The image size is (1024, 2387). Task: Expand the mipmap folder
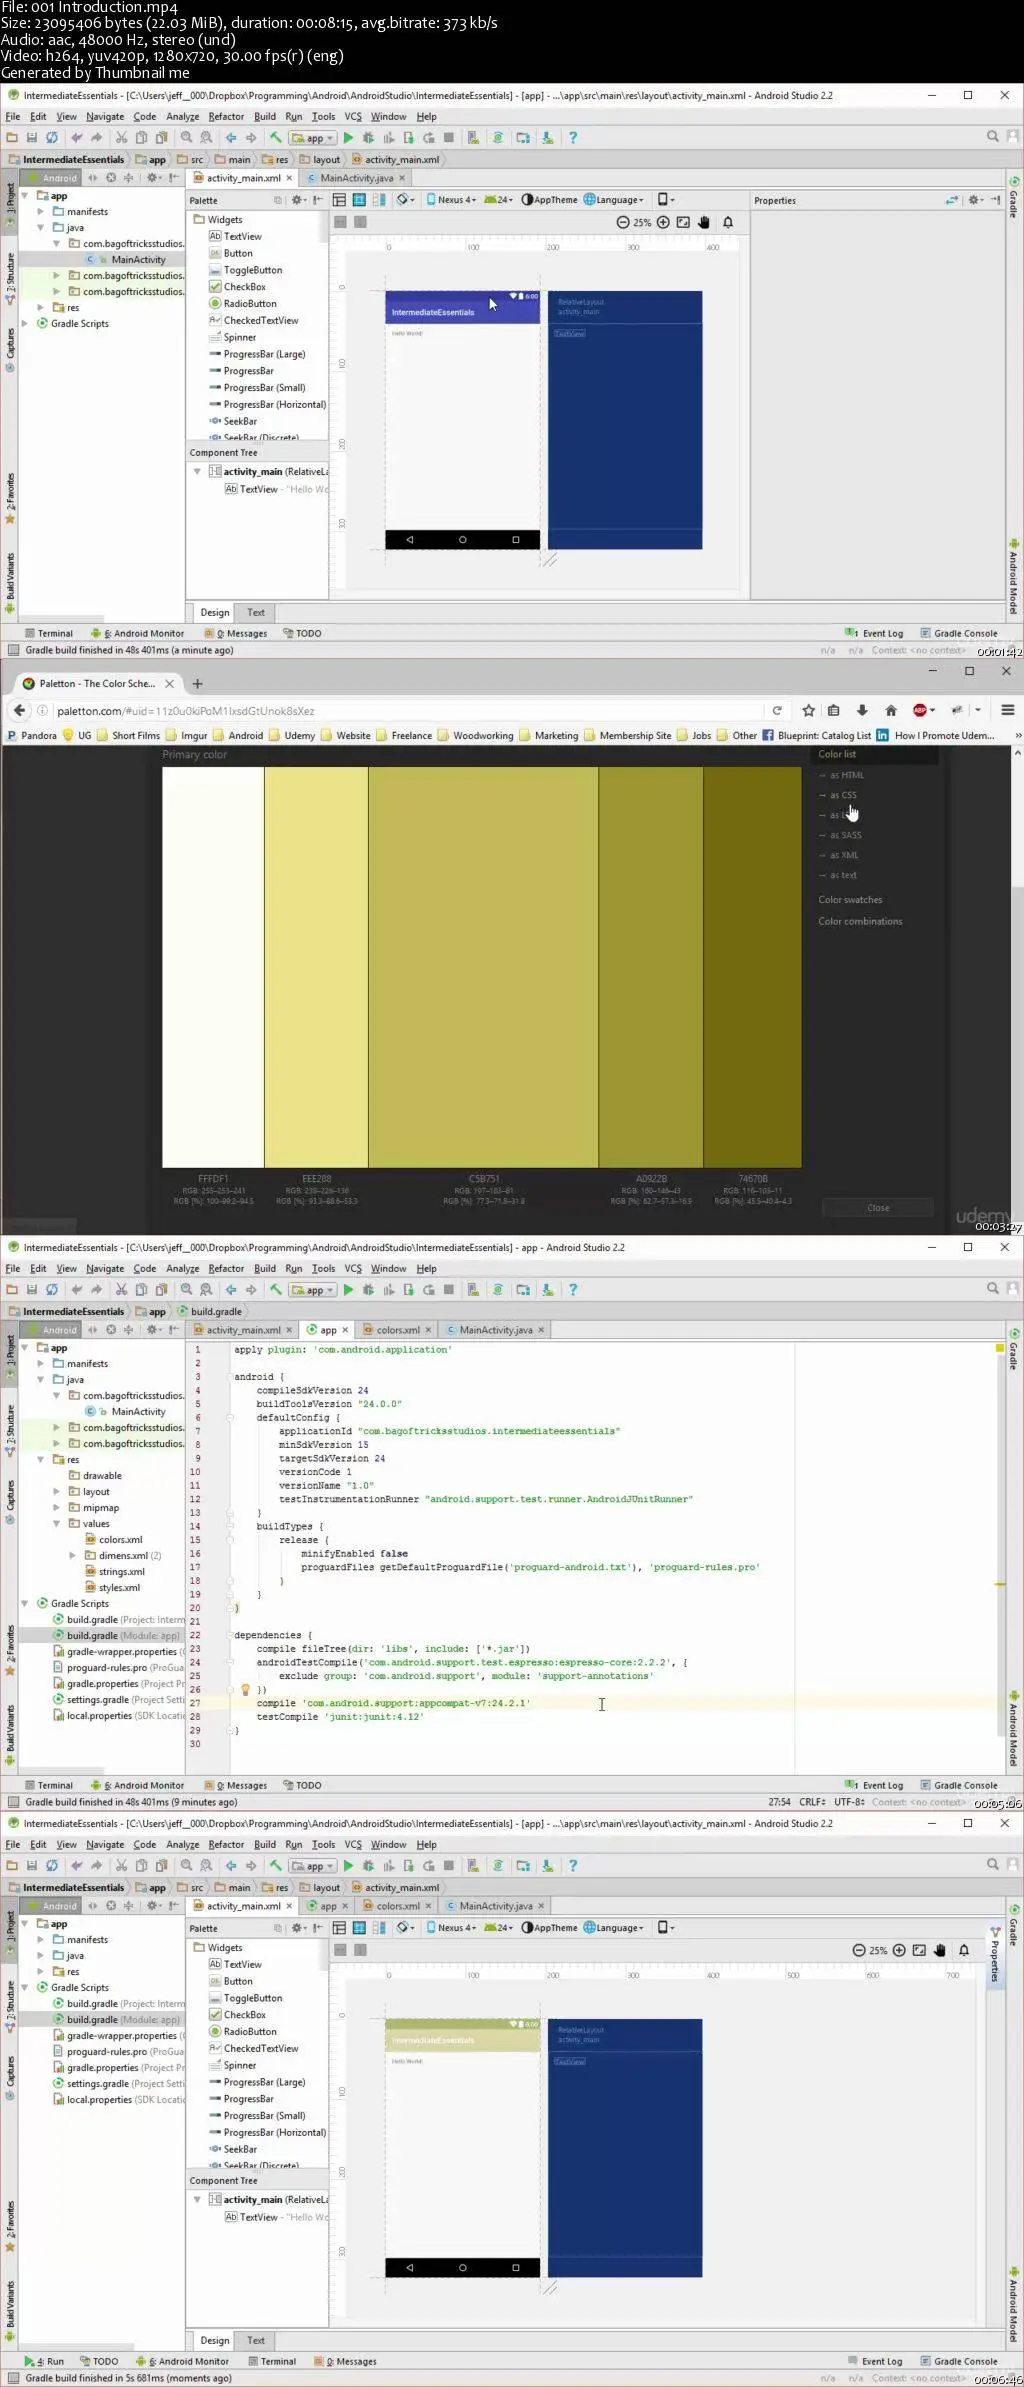(57, 1507)
